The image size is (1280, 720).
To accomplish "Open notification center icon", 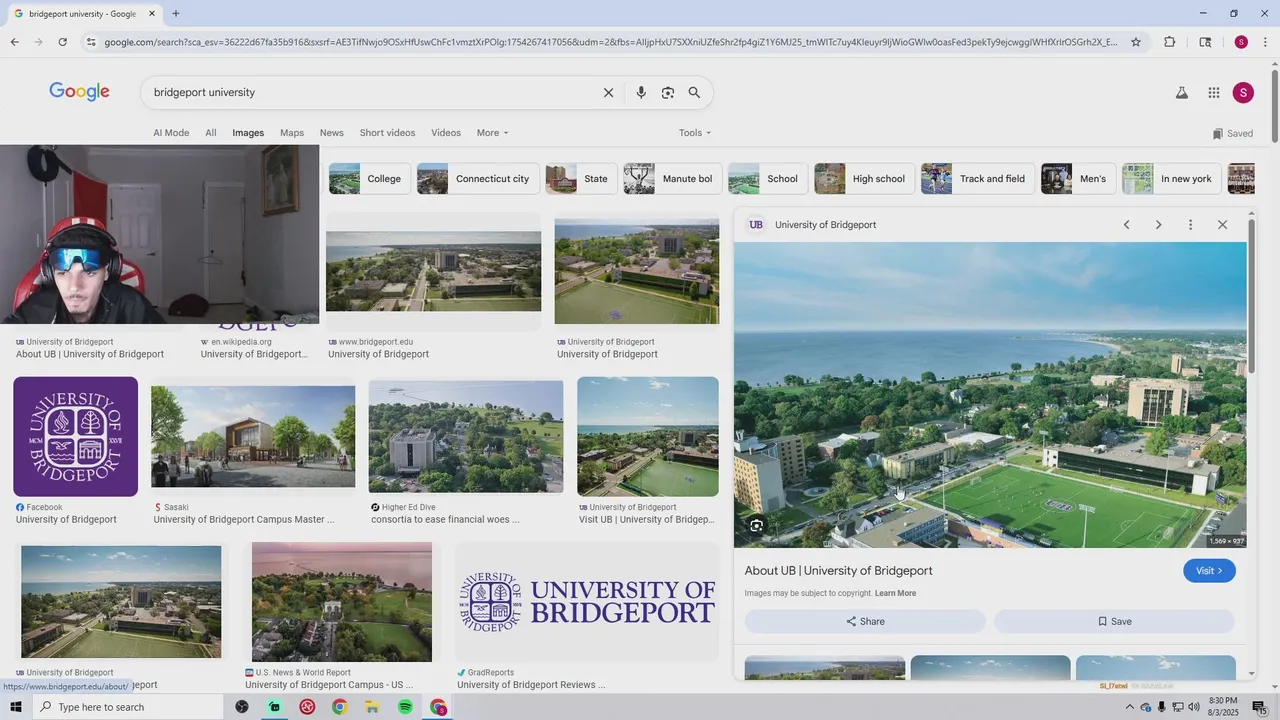I will pos(1259,707).
